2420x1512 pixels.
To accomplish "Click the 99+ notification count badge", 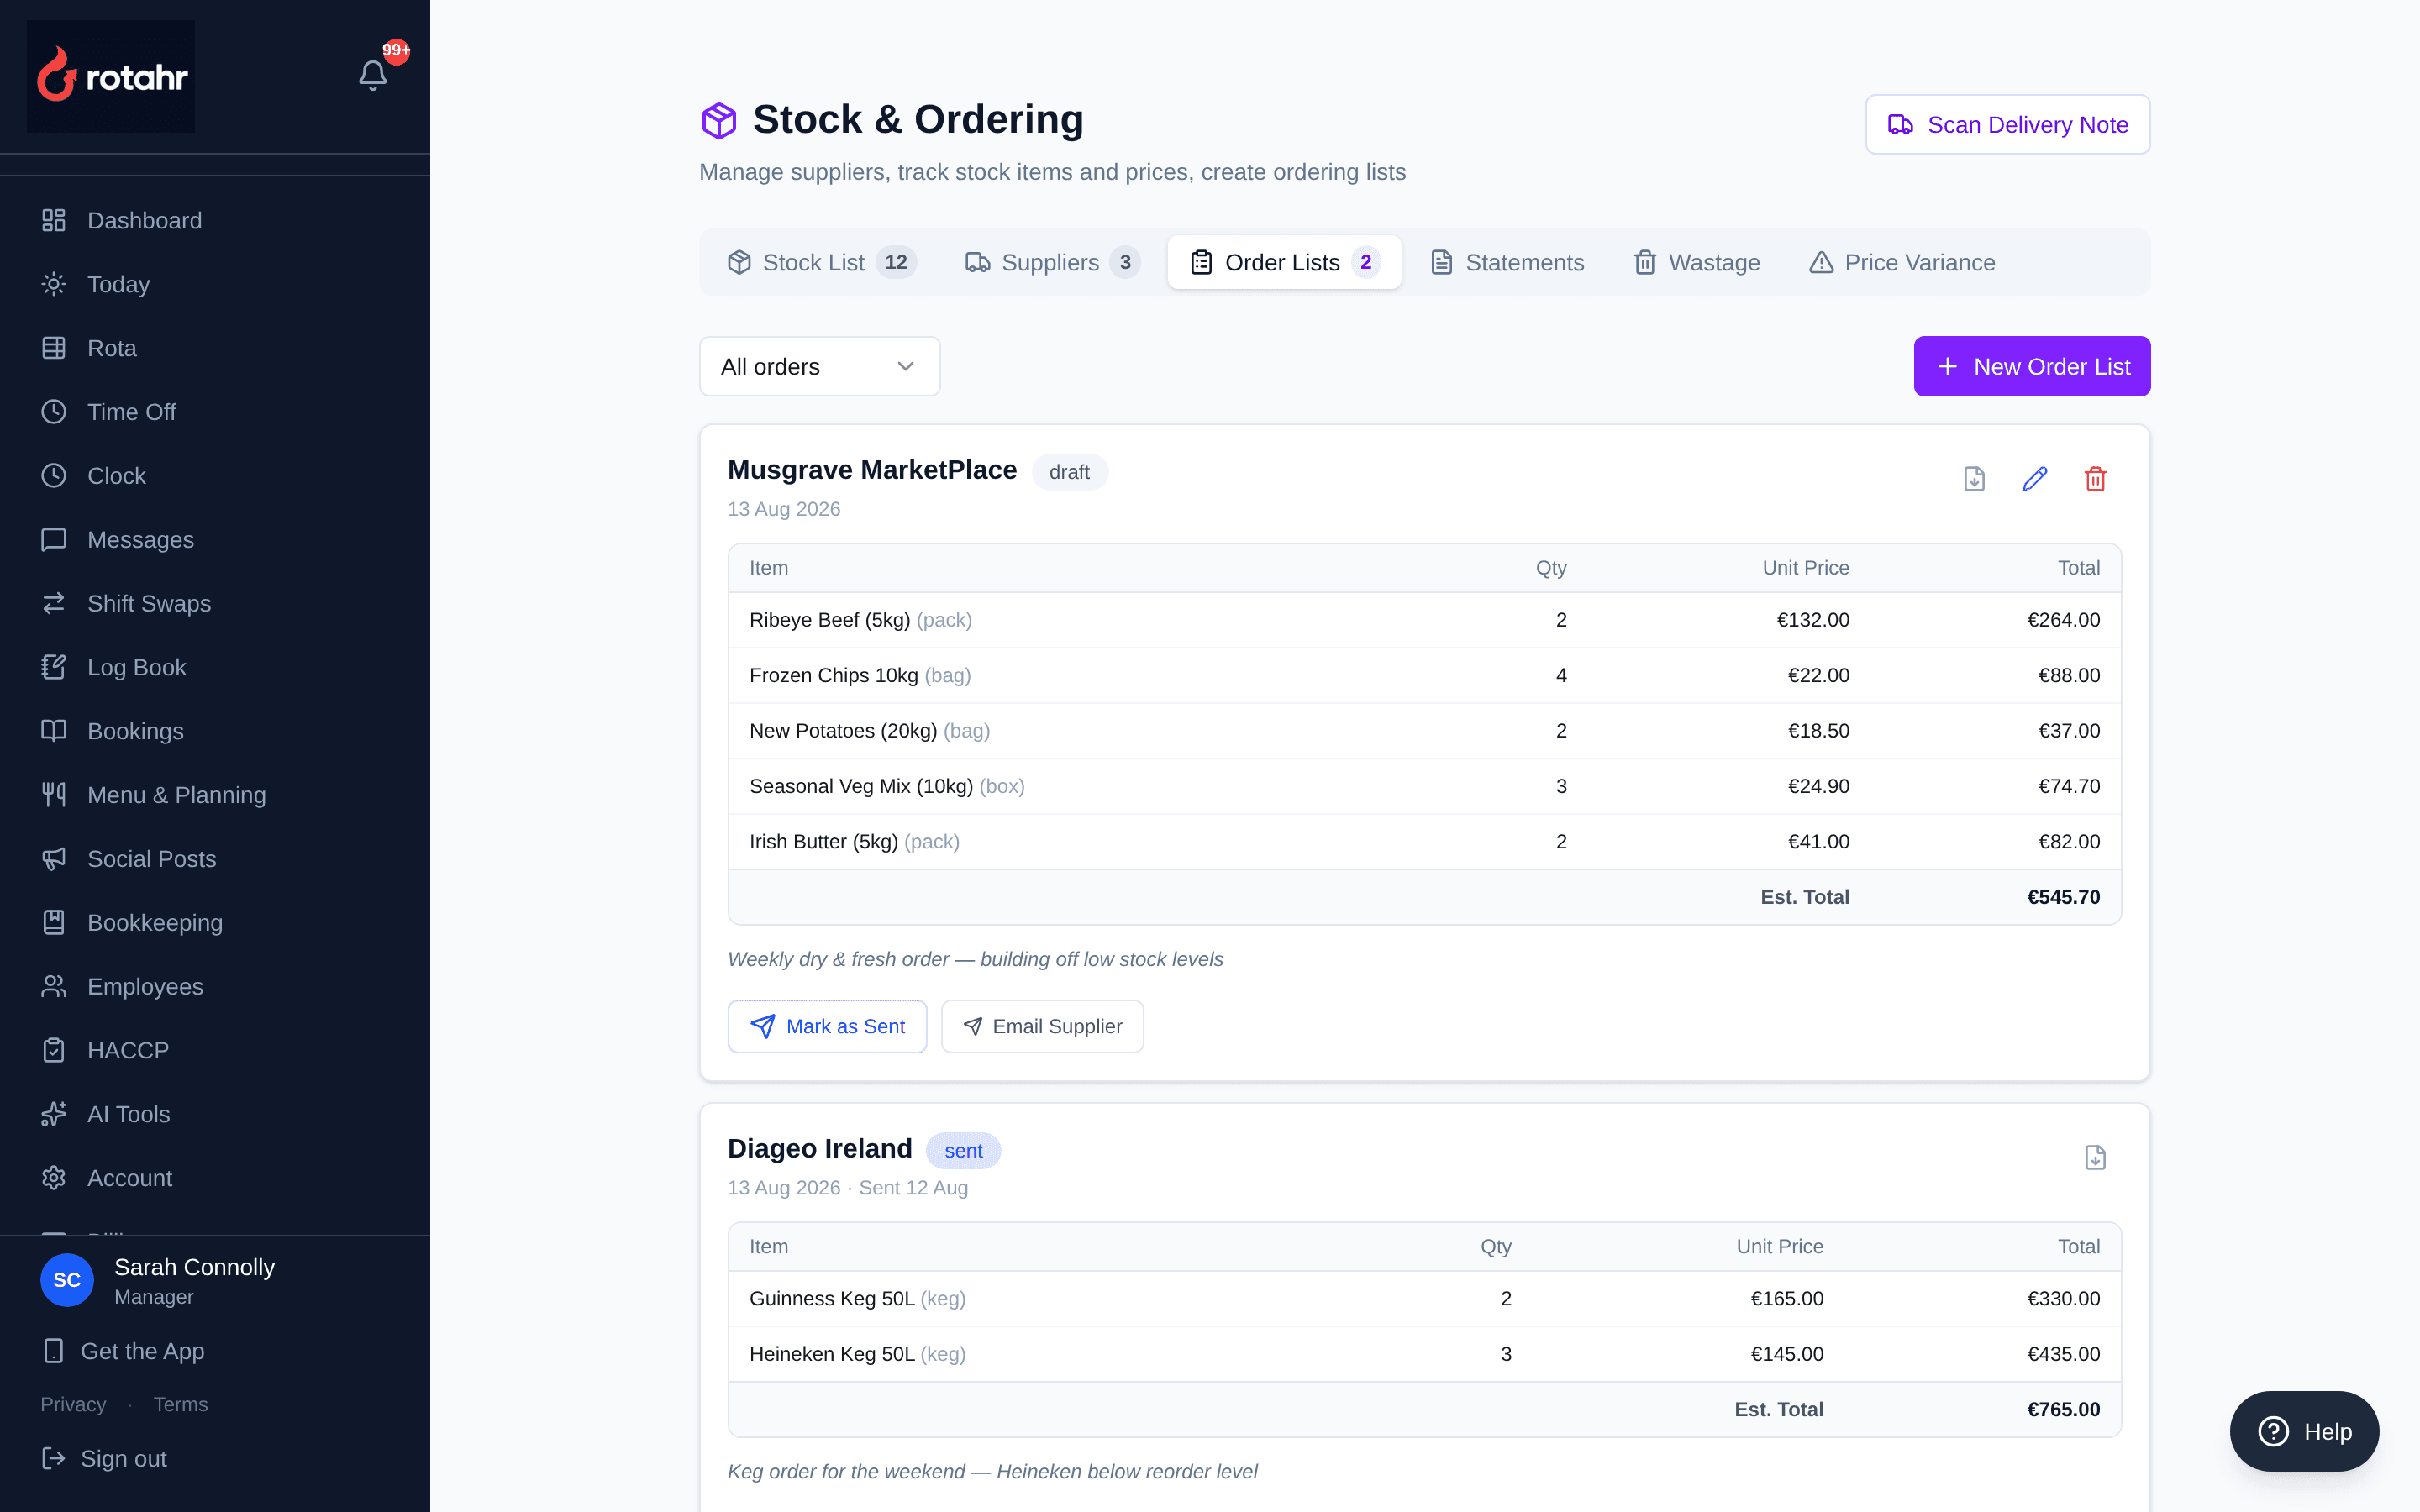I will click(x=396, y=50).
